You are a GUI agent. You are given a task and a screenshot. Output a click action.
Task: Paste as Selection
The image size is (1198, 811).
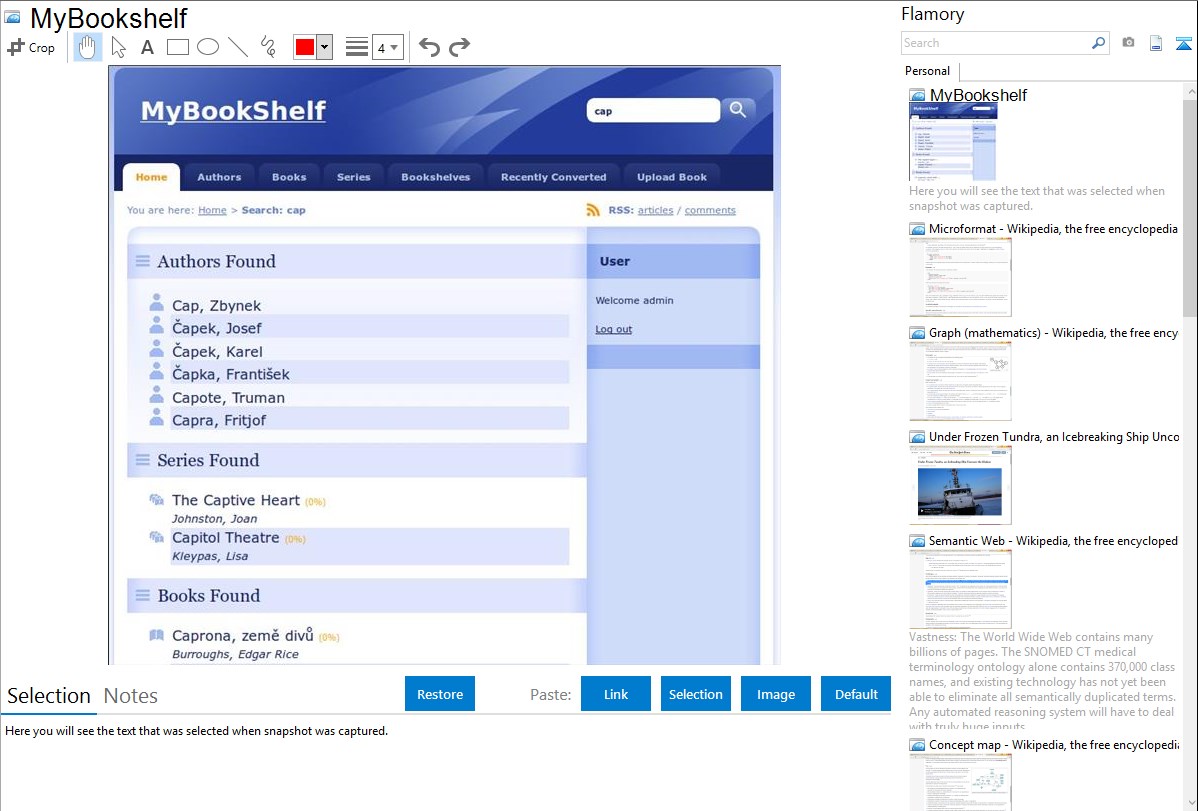[695, 694]
